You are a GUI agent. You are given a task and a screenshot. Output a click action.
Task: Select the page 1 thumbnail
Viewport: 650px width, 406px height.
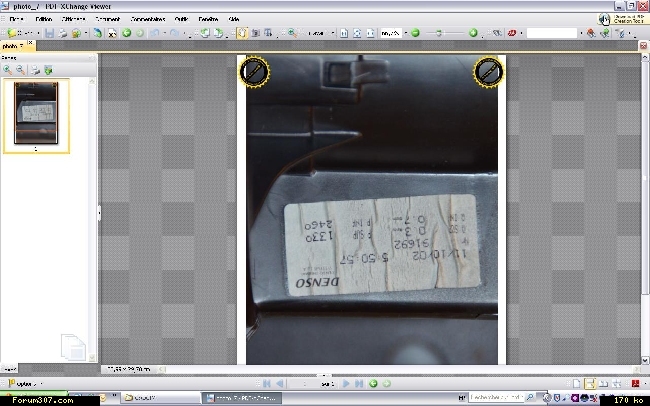pyautogui.click(x=36, y=113)
